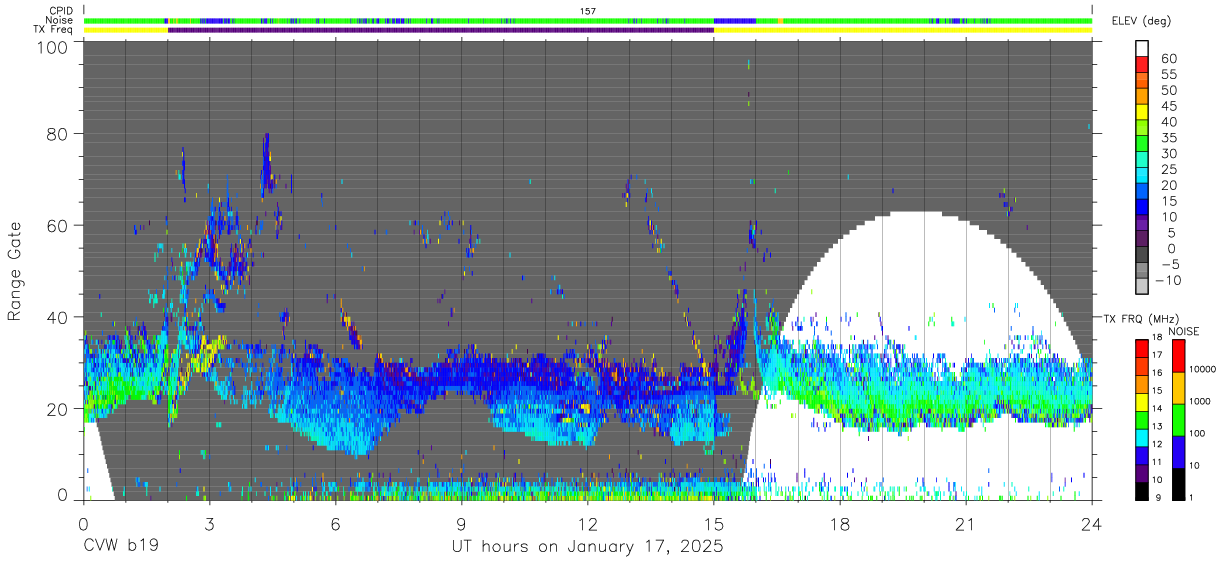Click the 18 tick on UT hours axis
The width and height of the screenshot is (1228, 567).
coord(840,524)
